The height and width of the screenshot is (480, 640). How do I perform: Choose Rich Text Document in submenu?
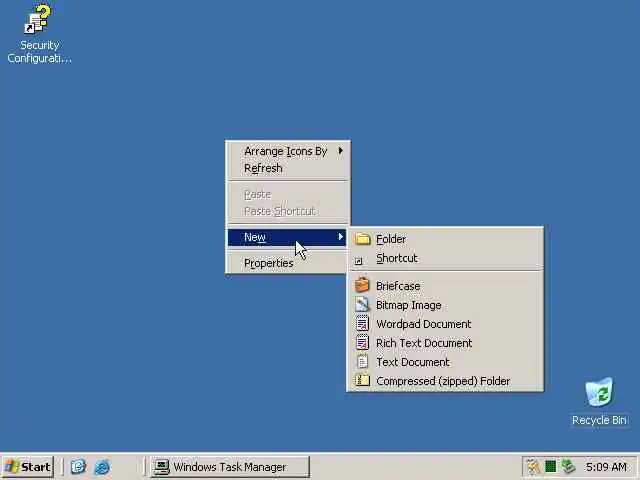445,343
